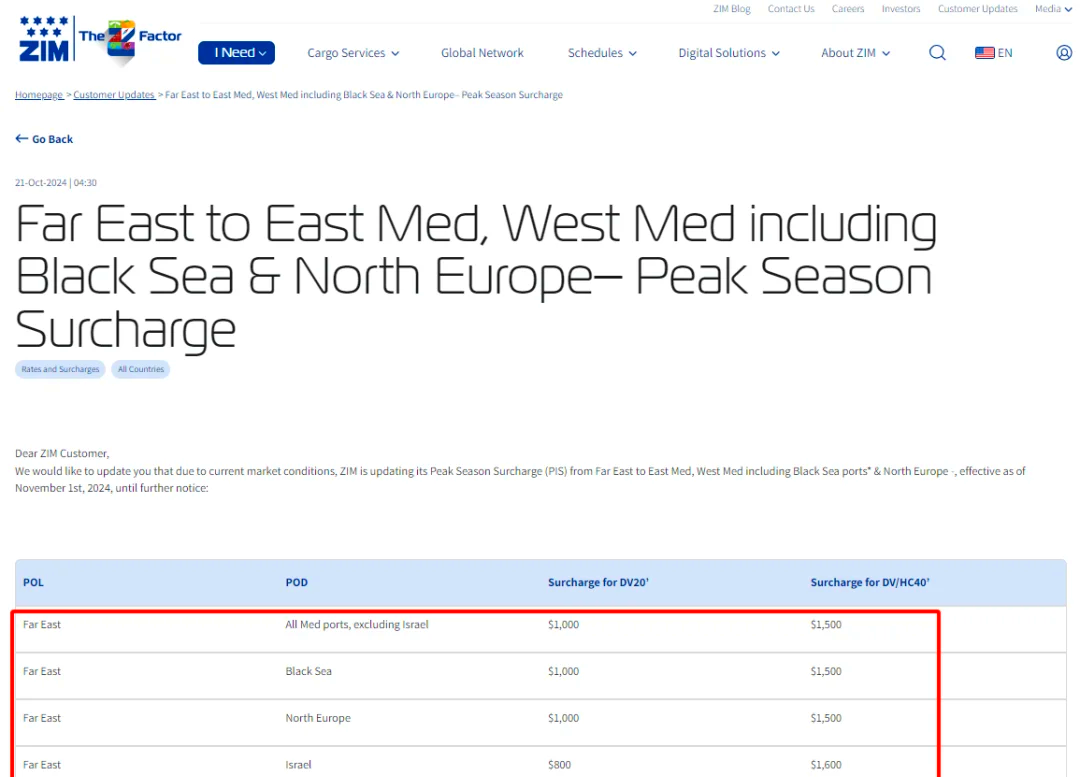Expand the I Need dropdown
This screenshot has width=1080, height=777.
pos(236,53)
